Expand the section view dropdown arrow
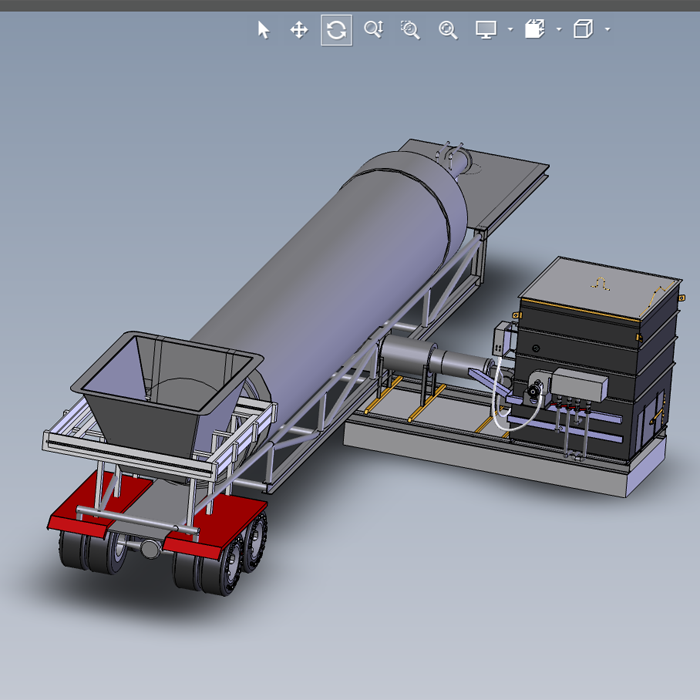The image size is (700, 700). [559, 29]
